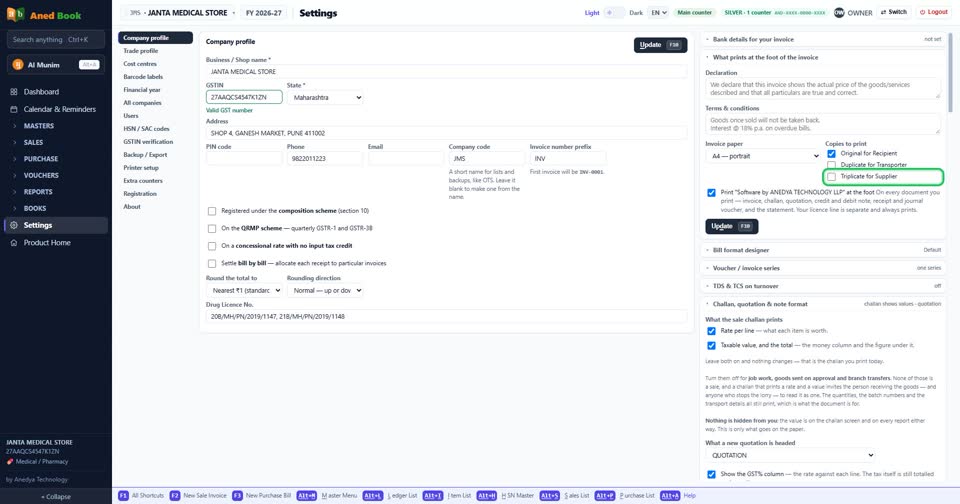This screenshot has height=504, width=960.
Task: Click the right panel's vertical scrollbar
Action: click(950, 72)
